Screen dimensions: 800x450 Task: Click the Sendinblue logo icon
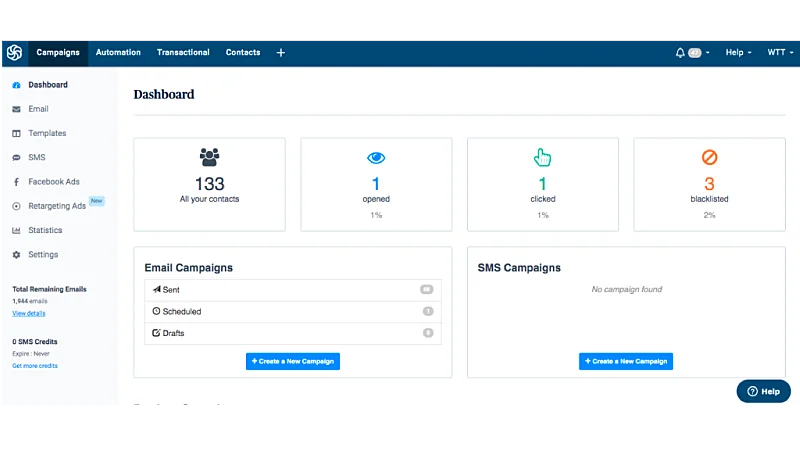point(15,53)
